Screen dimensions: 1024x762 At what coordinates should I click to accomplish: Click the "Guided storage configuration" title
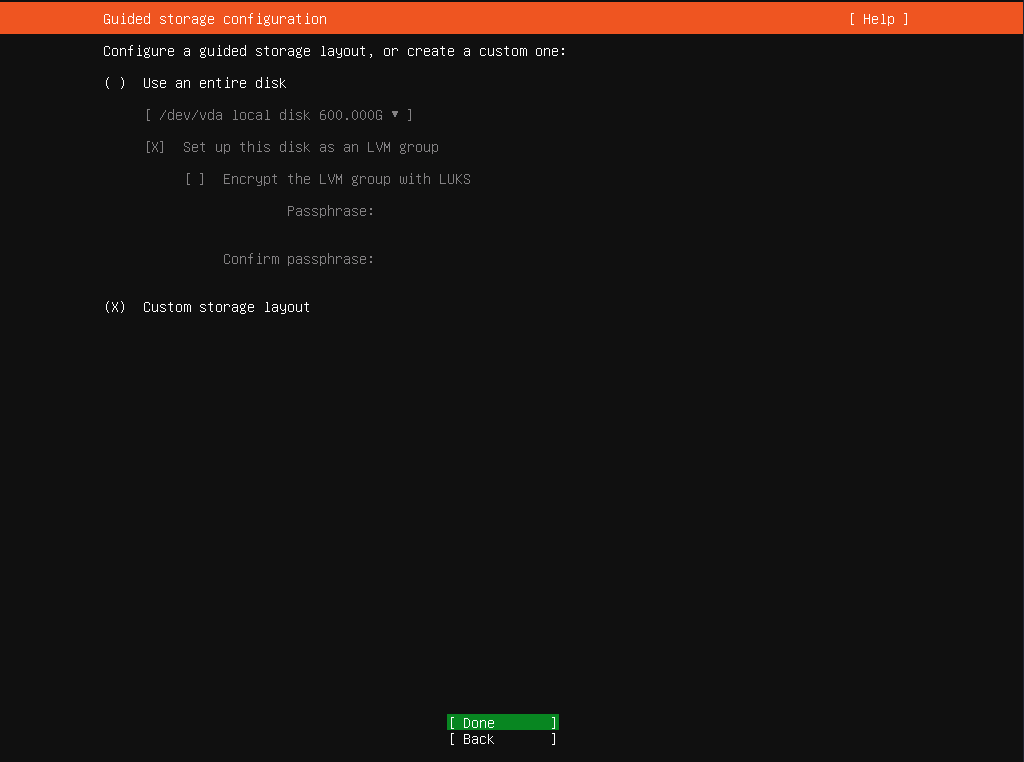click(x=214, y=19)
